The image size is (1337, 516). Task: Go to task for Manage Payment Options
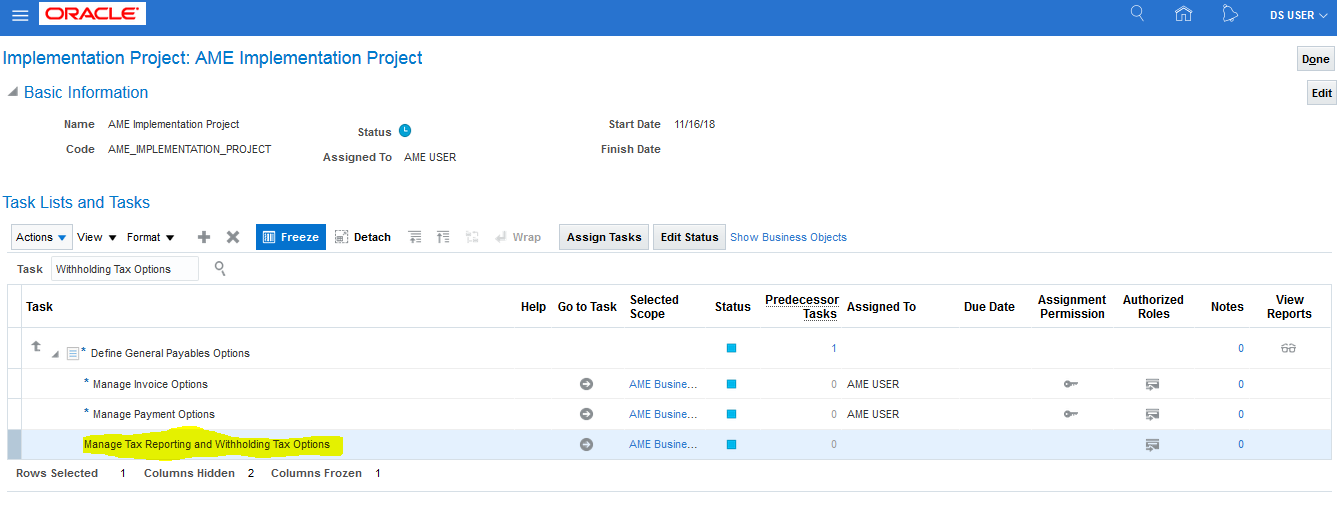point(586,414)
